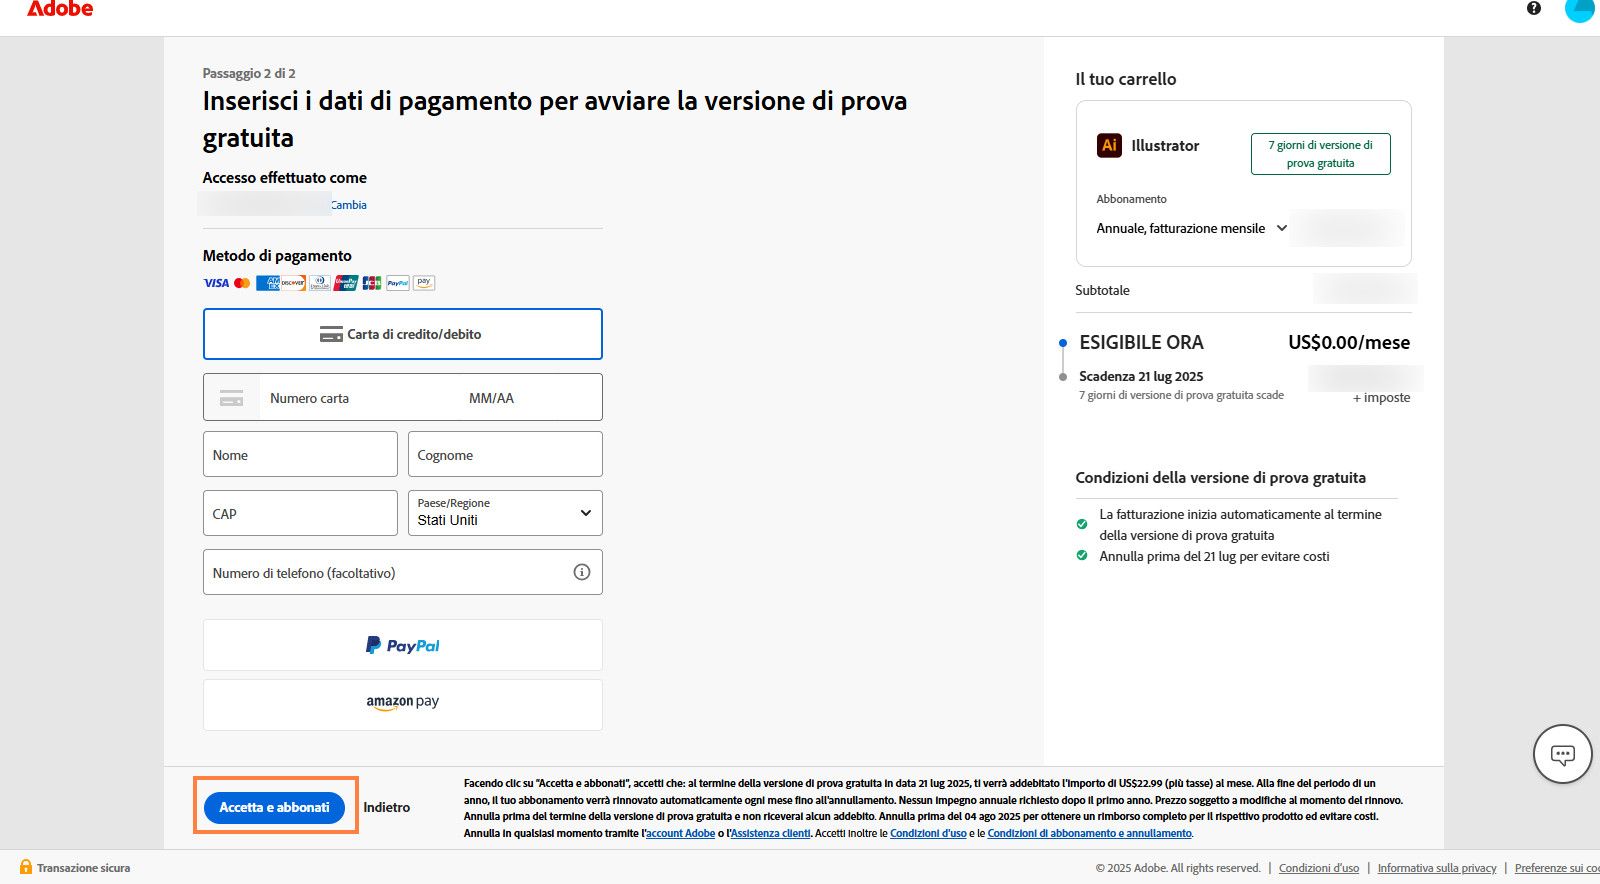Screen dimensions: 1600x884
Task: Open the help question mark icon
Action: coord(1534,8)
